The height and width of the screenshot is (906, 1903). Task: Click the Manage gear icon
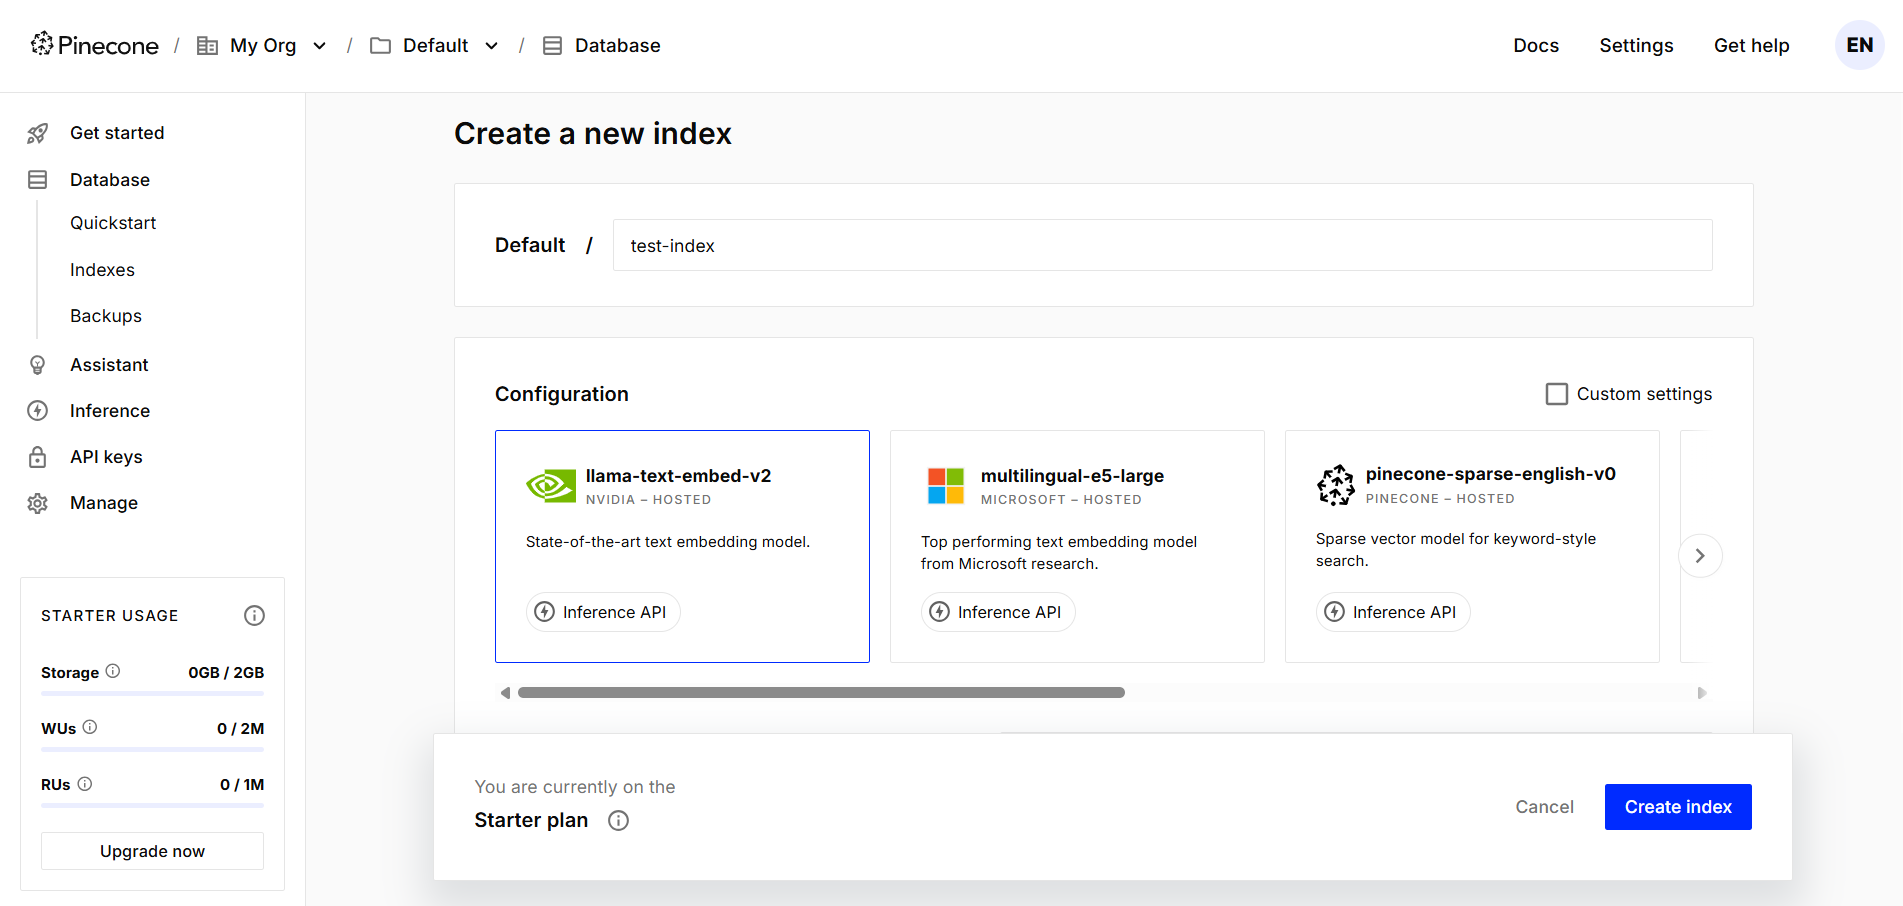[37, 502]
